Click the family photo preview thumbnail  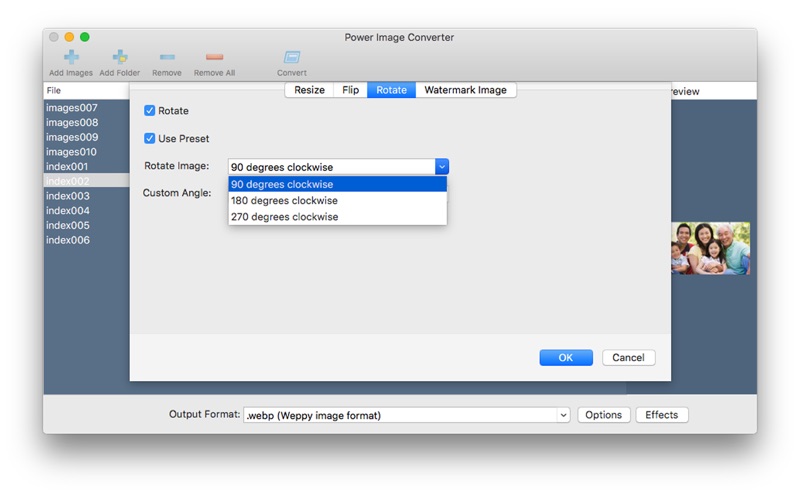point(710,248)
